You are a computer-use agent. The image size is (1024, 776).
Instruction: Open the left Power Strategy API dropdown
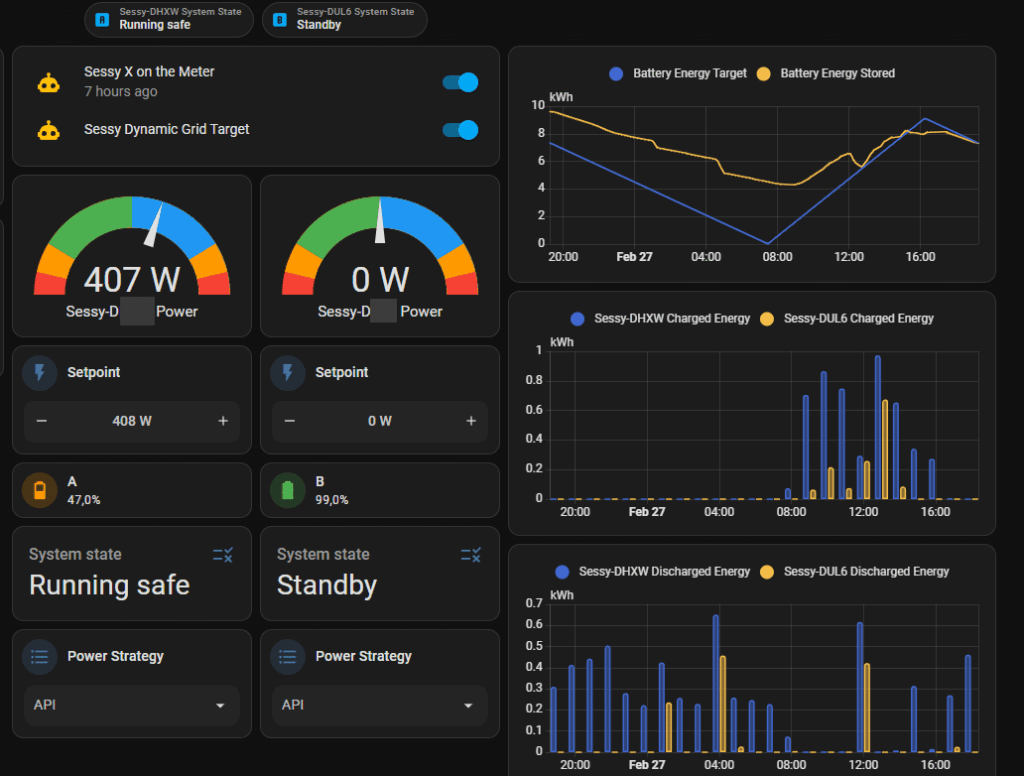pyautogui.click(x=131, y=705)
